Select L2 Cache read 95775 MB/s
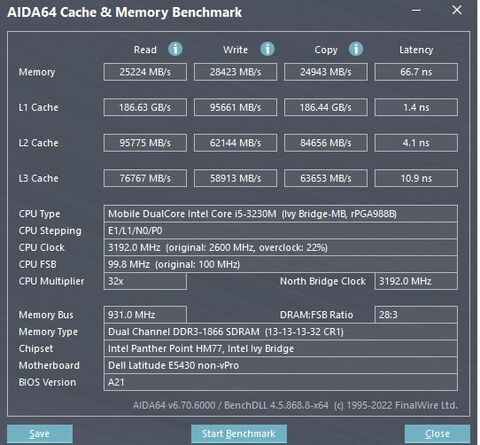The width and height of the screenshot is (480, 445). tap(145, 143)
